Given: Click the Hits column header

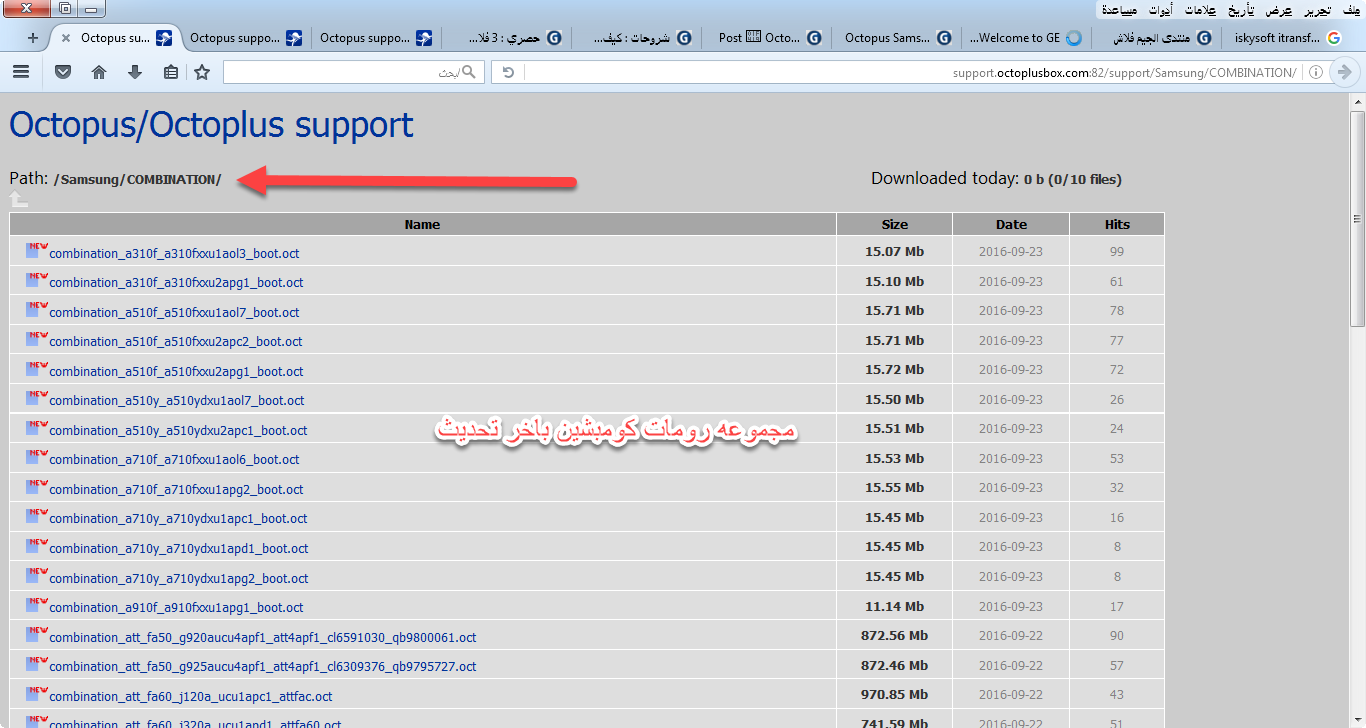Looking at the screenshot, I should (1117, 224).
